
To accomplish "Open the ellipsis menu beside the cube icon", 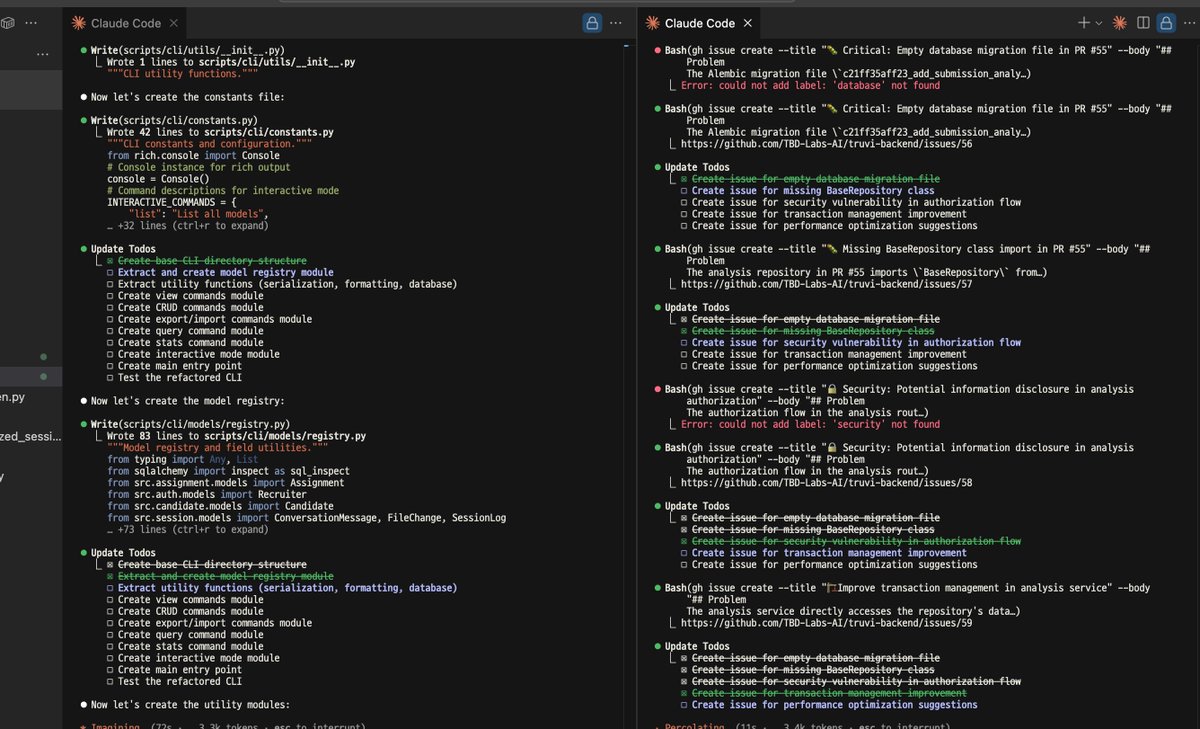I will [x=31, y=21].
